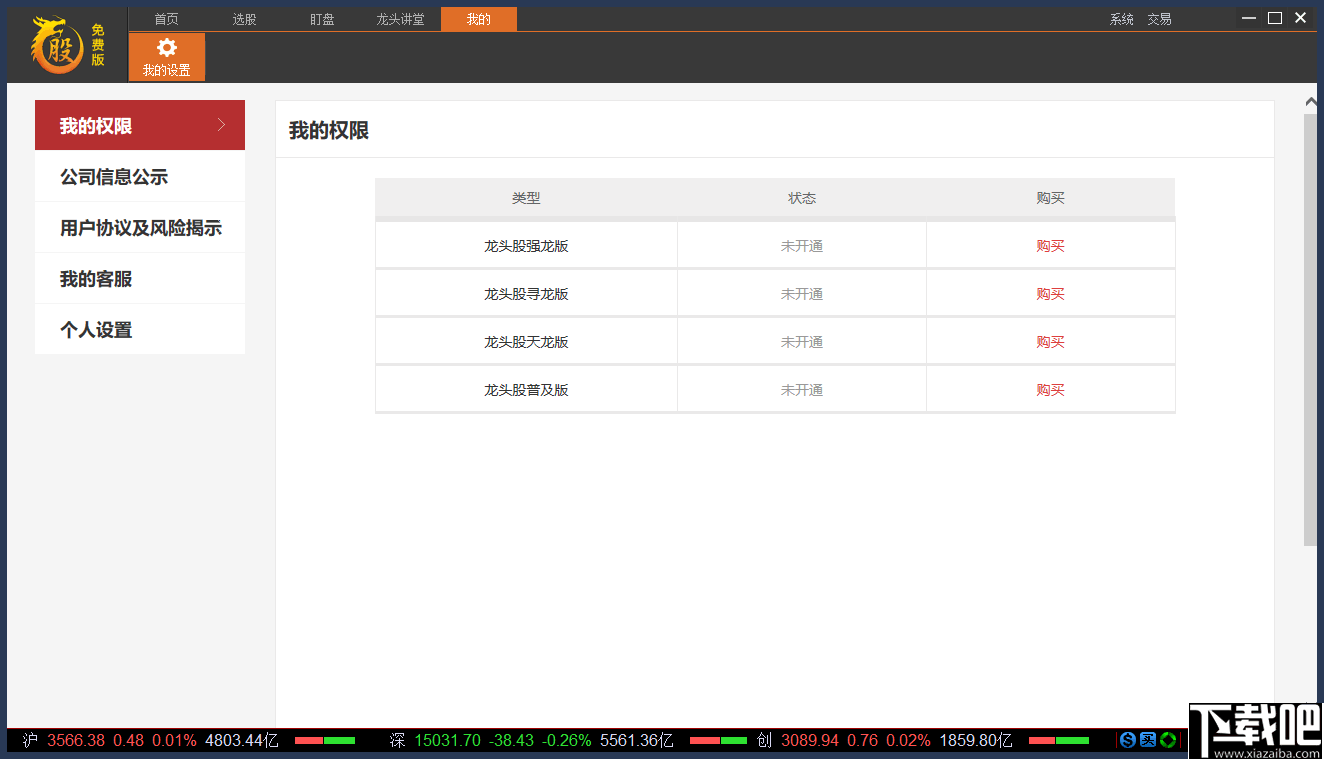
Task: Click Shanghai turnover 4803.44亿
Action: [242, 741]
